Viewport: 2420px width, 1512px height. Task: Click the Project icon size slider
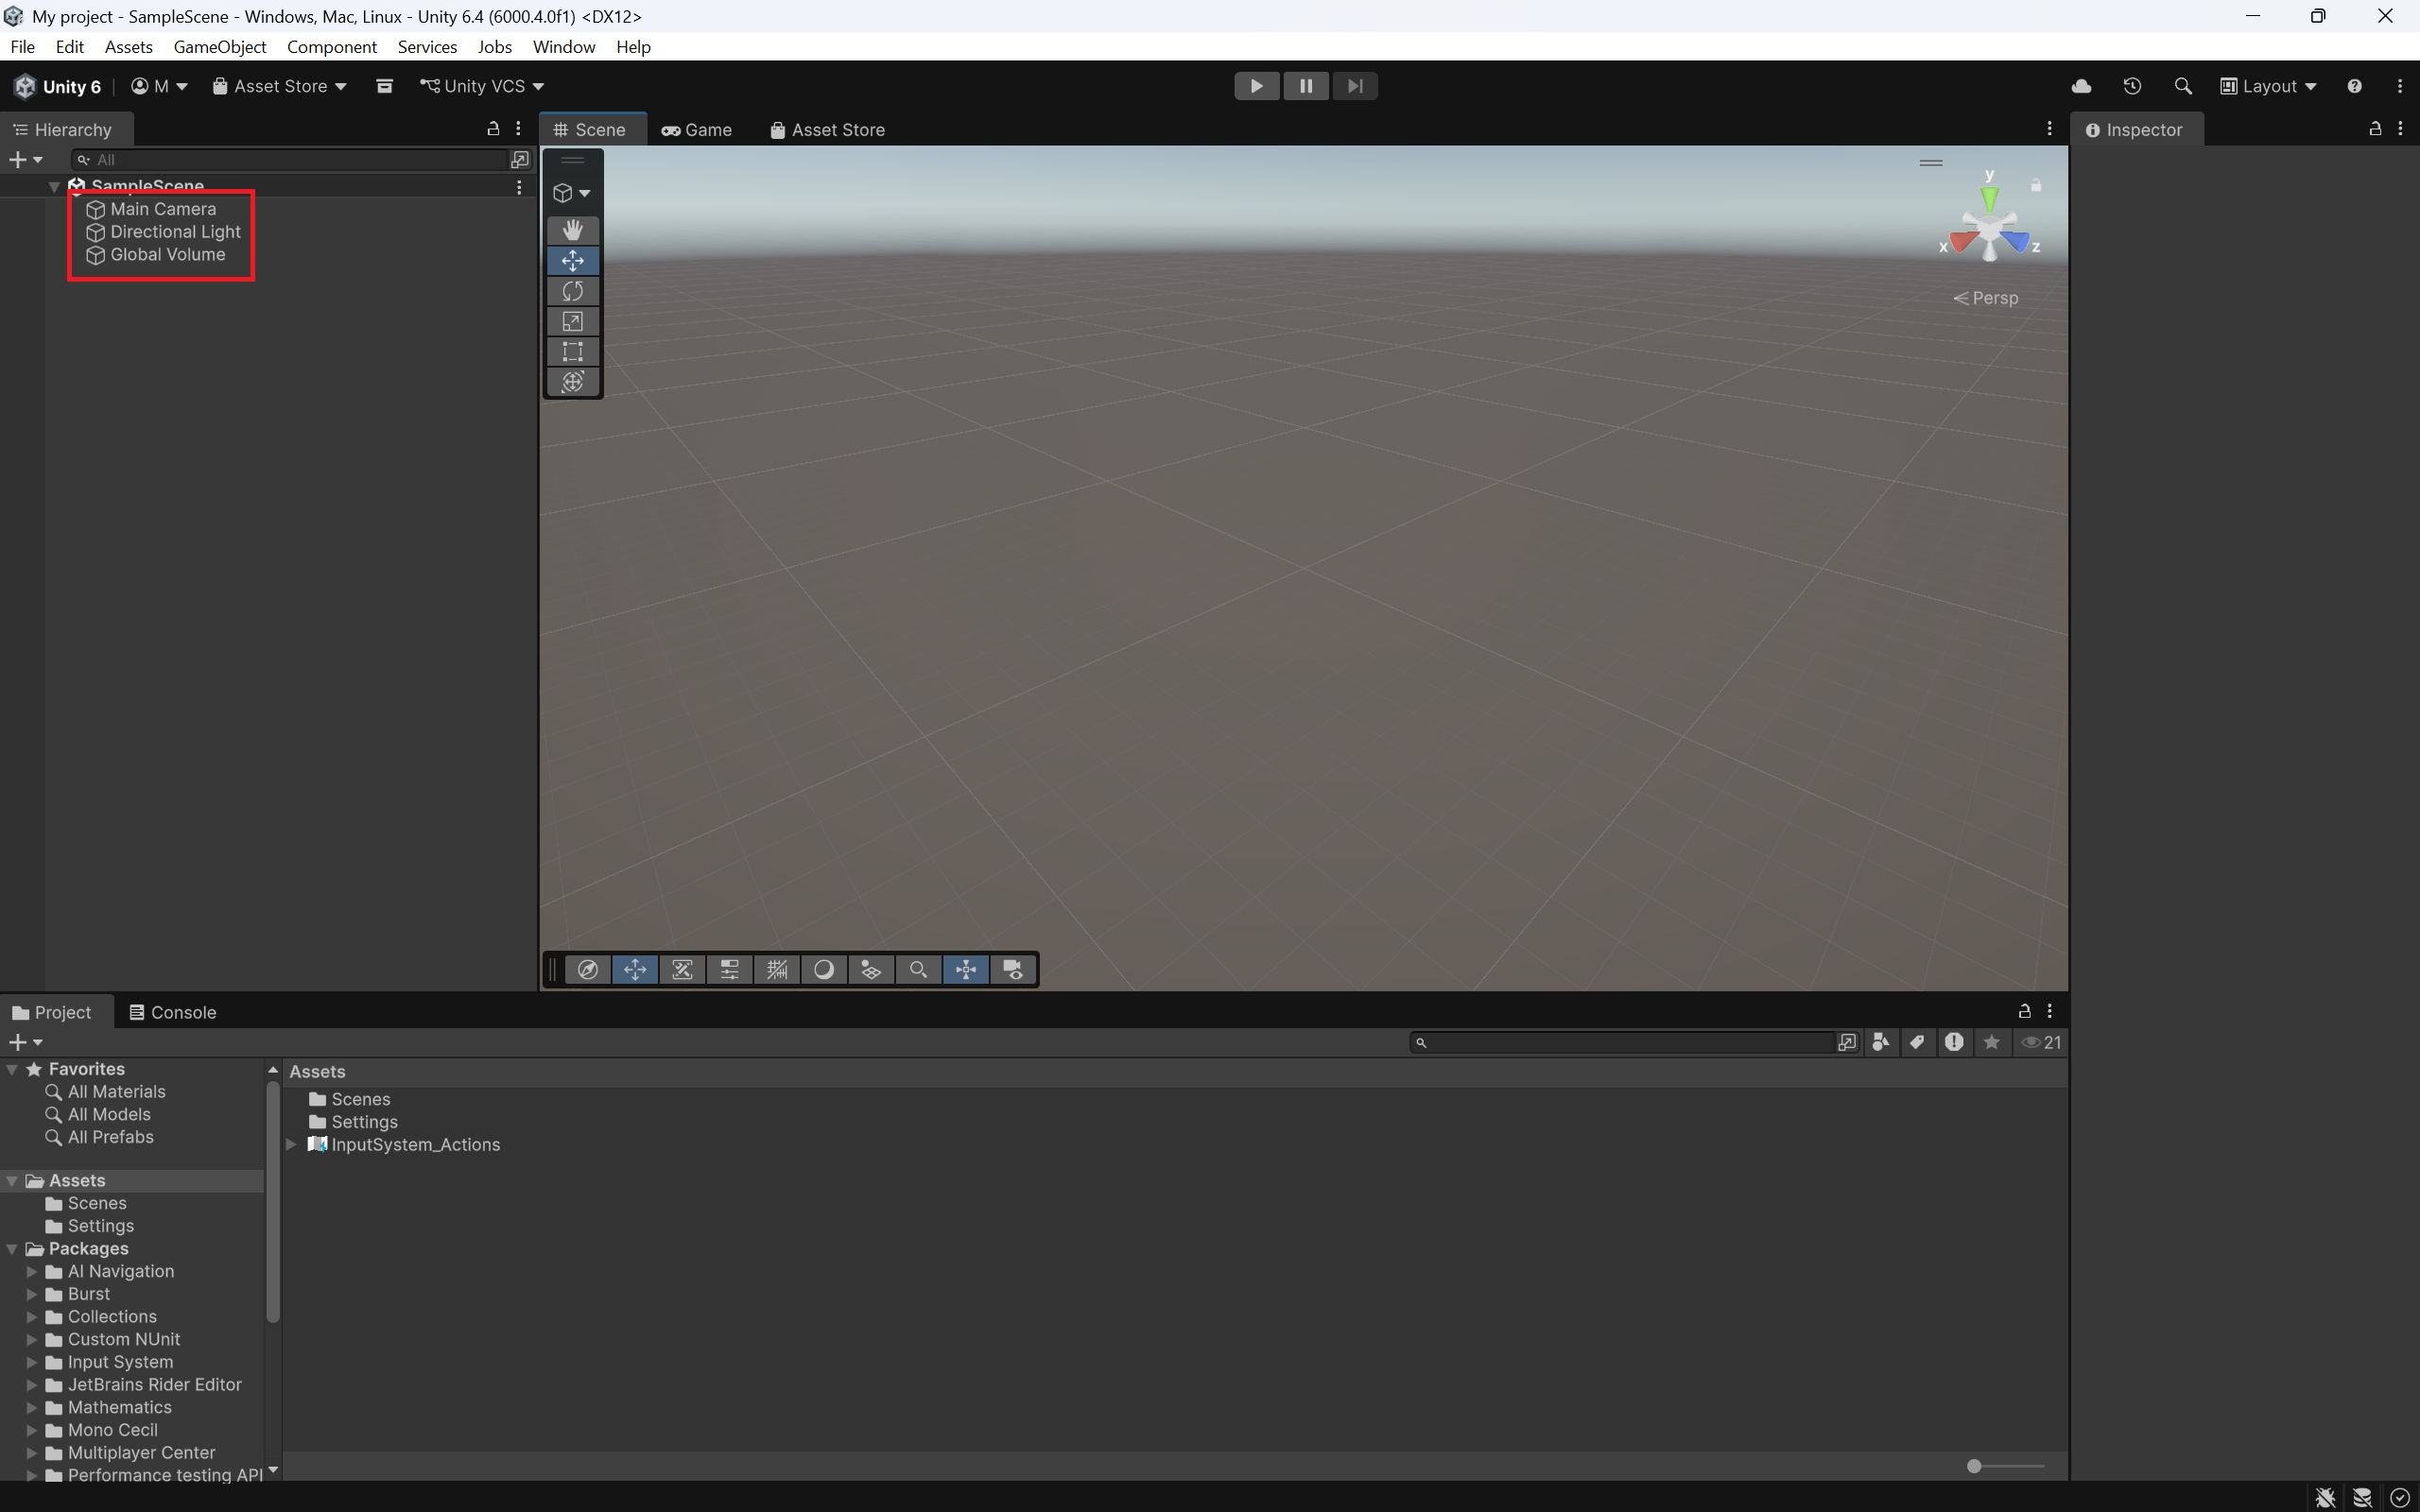point(1974,1466)
